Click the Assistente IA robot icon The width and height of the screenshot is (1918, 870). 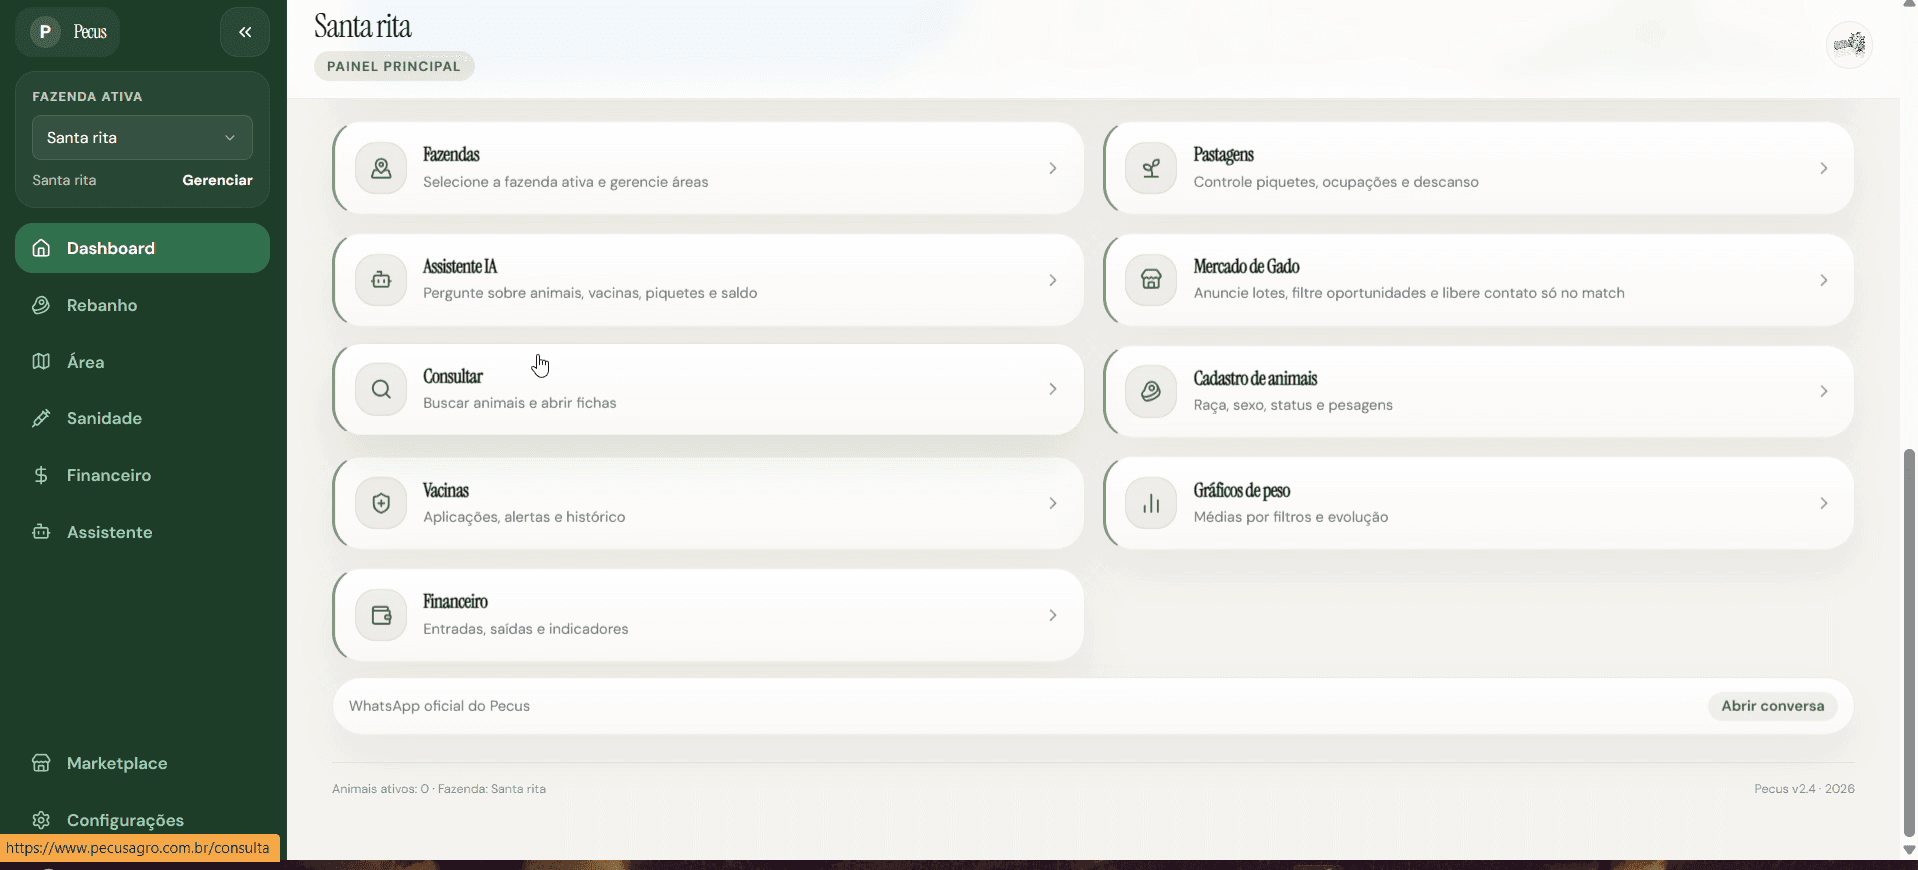tap(381, 280)
